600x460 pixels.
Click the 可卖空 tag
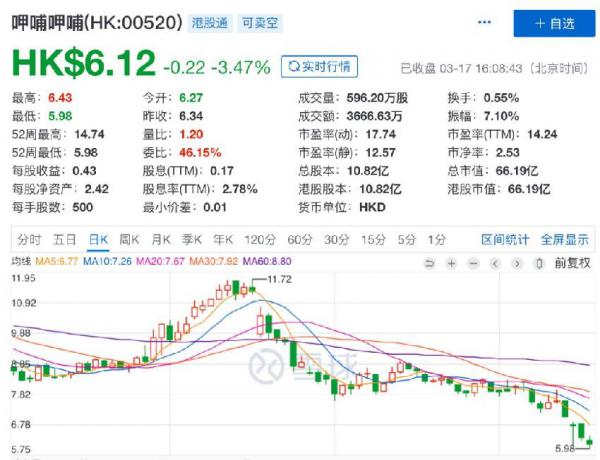[x=260, y=23]
